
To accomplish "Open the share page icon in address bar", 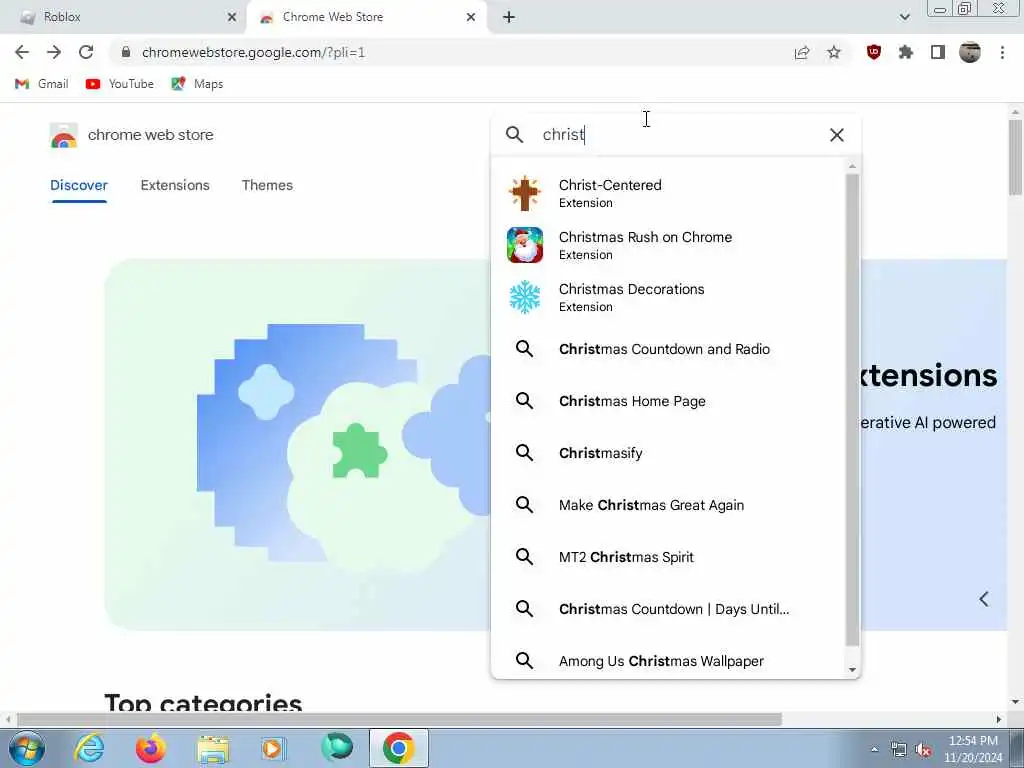I will [x=802, y=52].
